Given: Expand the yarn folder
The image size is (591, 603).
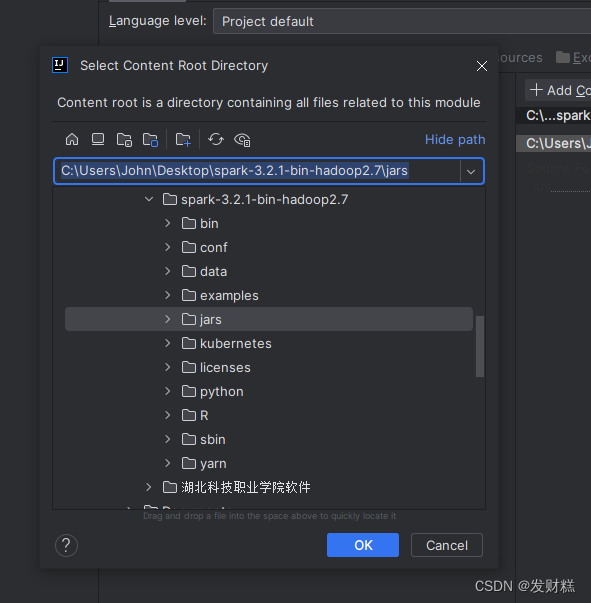Looking at the screenshot, I should tap(167, 463).
